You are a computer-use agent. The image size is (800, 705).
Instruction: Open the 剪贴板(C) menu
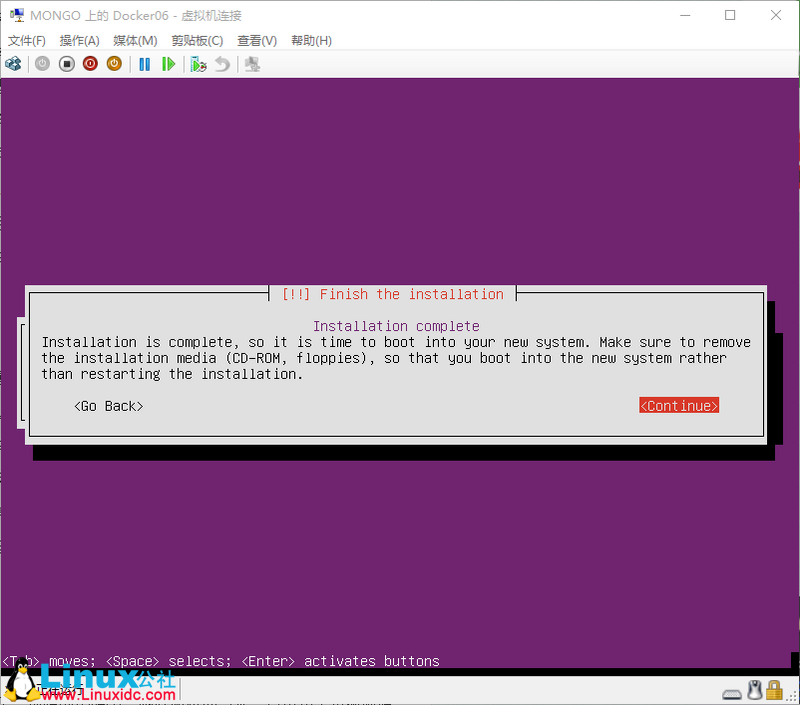196,40
